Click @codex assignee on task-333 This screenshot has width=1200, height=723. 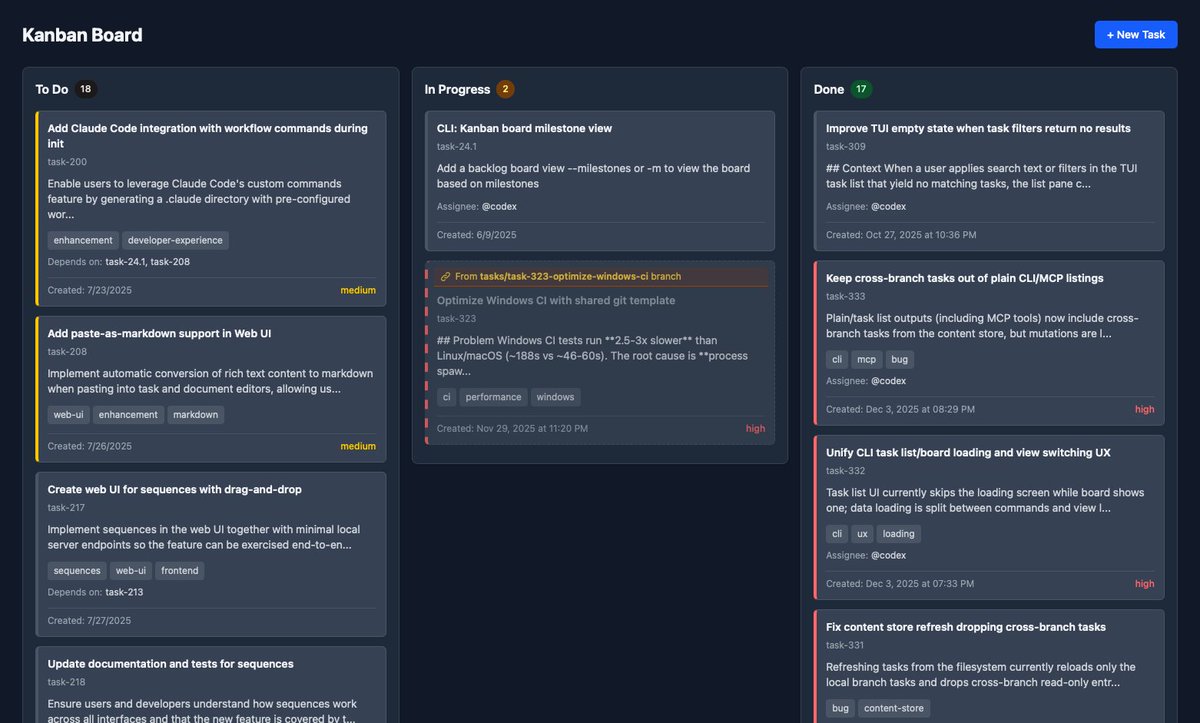pos(888,381)
